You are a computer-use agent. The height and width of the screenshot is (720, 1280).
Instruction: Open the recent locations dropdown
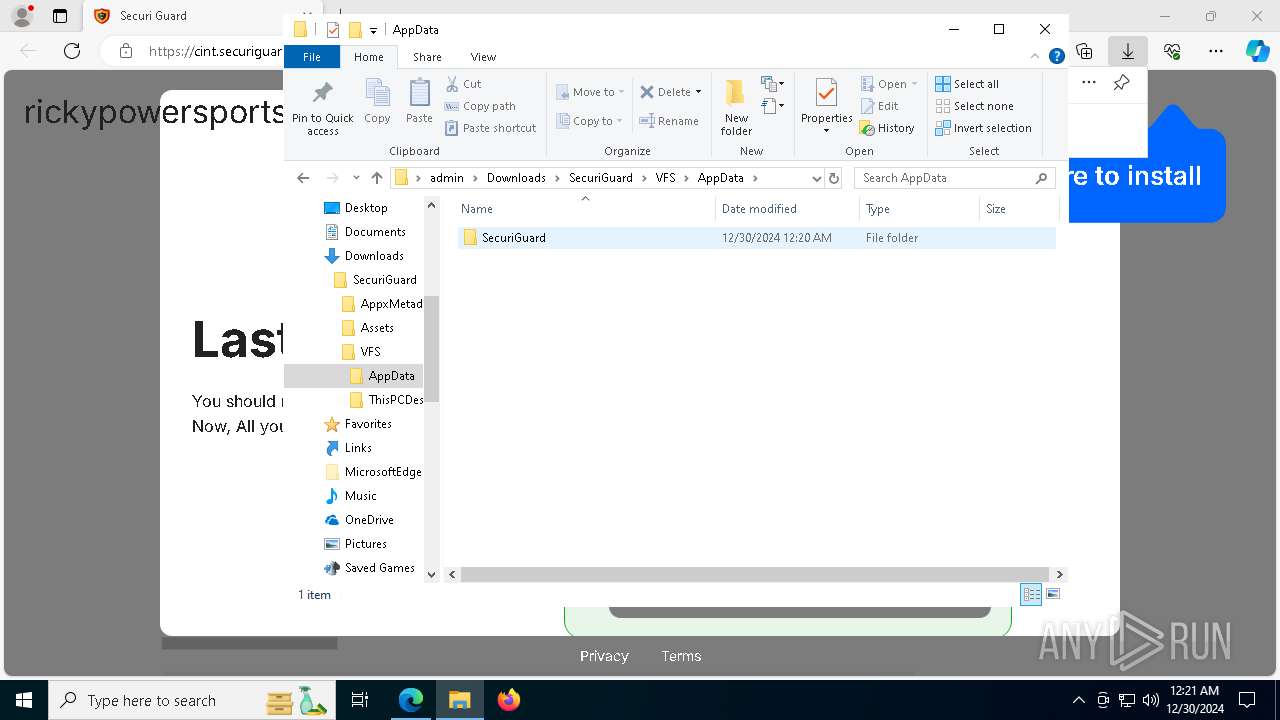click(x=356, y=178)
